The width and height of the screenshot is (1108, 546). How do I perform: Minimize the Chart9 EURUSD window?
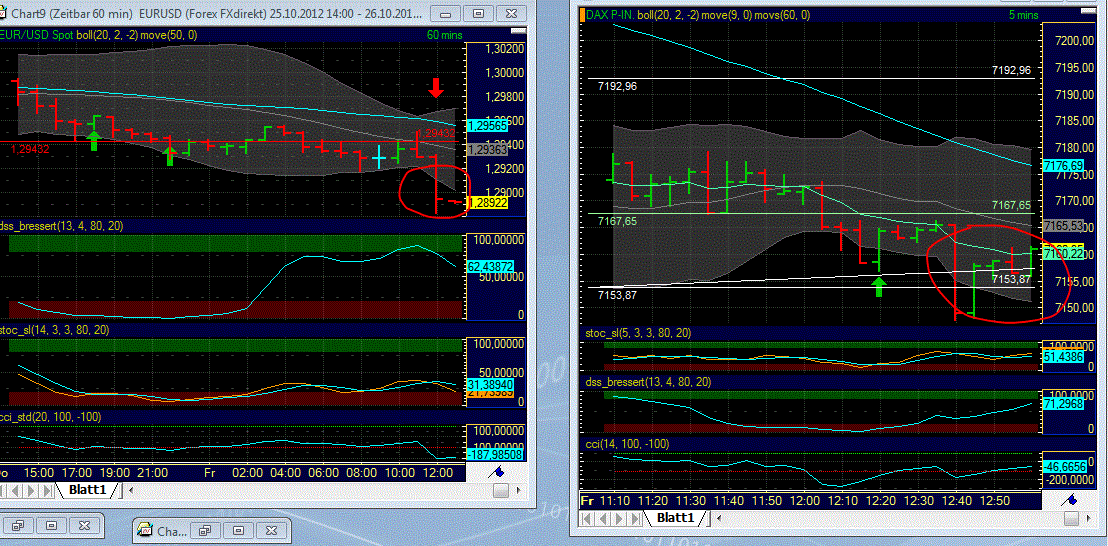point(446,13)
